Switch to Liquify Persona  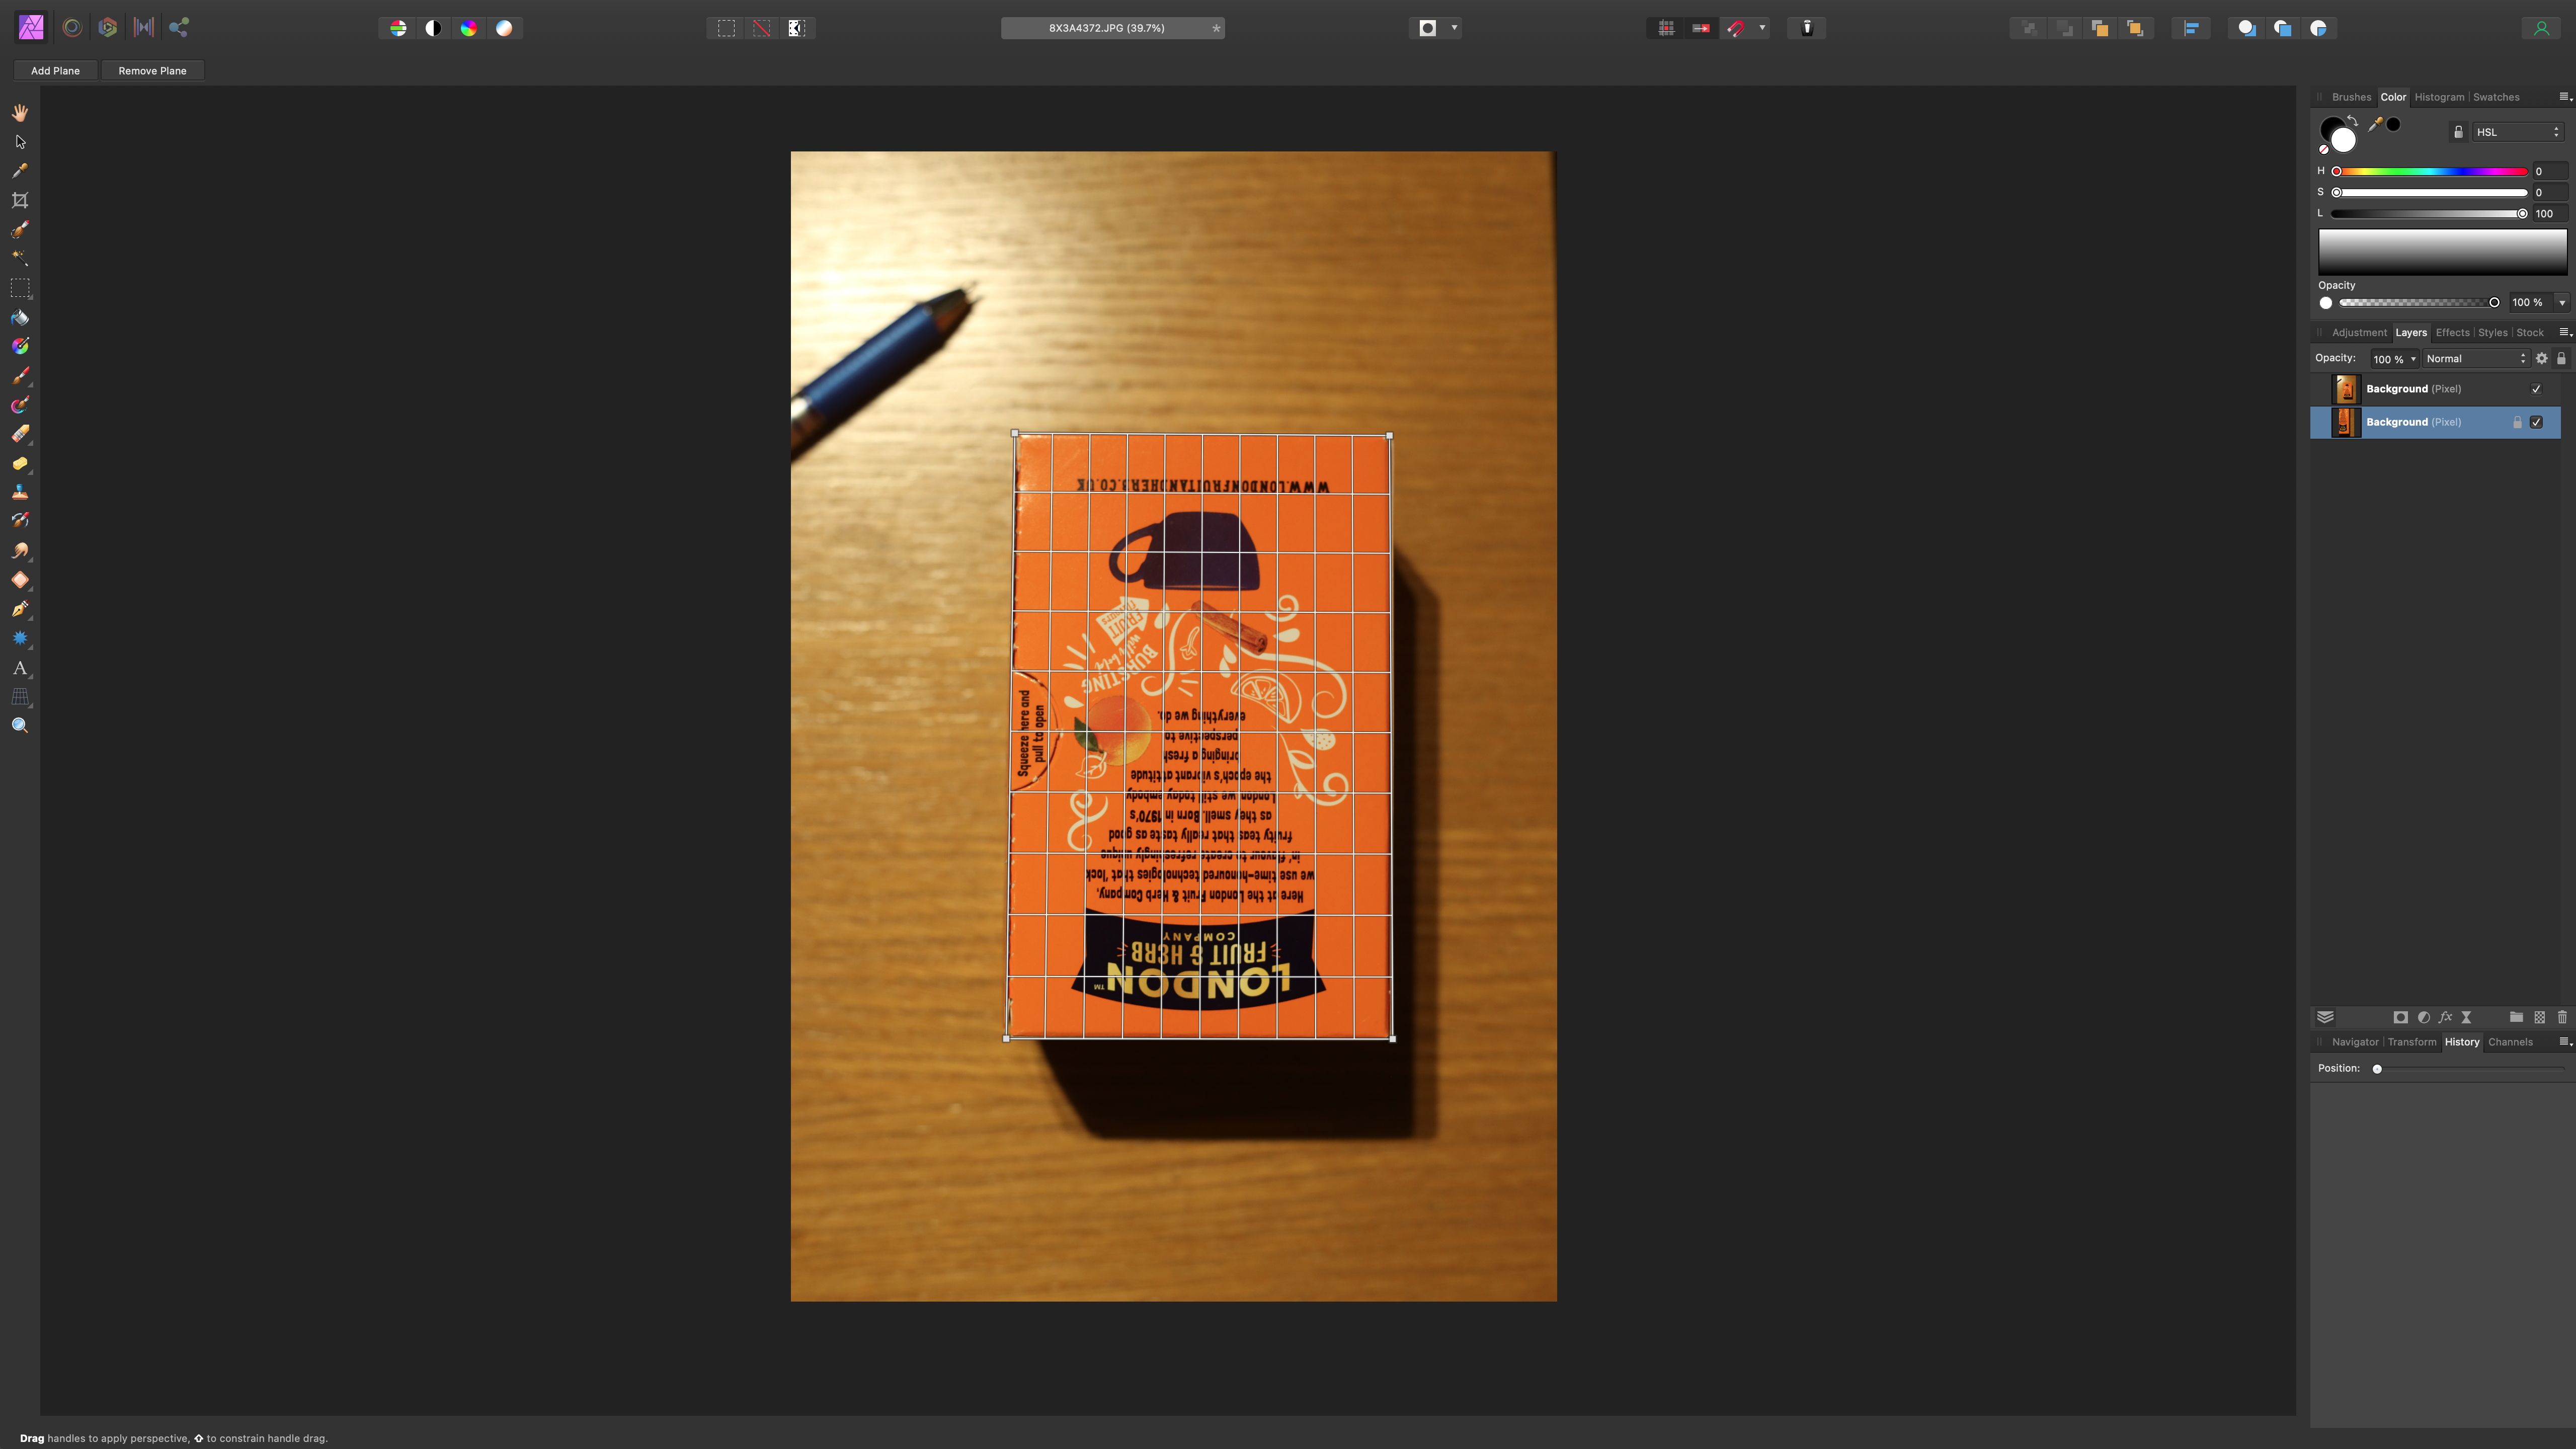[x=72, y=28]
